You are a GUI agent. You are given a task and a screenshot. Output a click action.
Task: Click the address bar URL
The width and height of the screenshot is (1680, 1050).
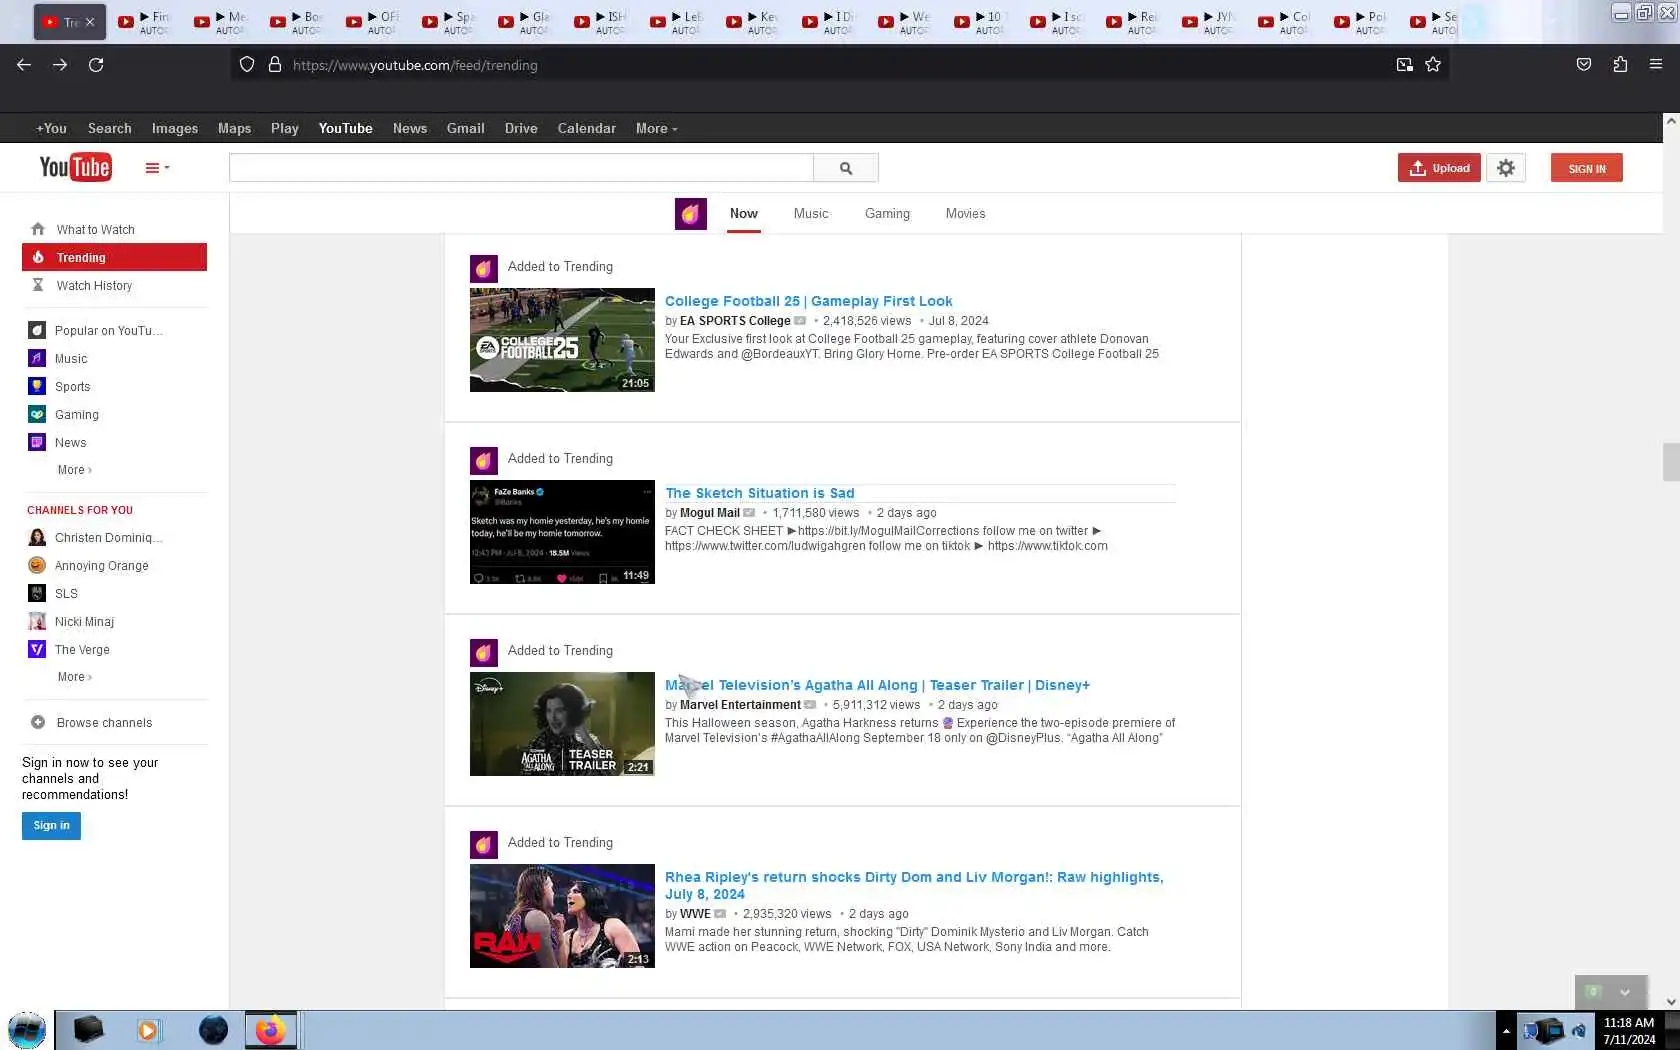(415, 65)
